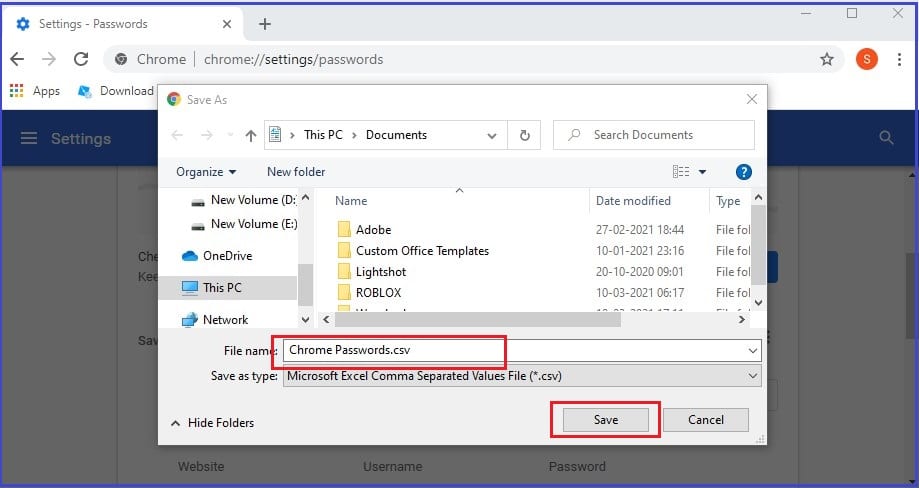Select This PC in address path

tap(323, 135)
